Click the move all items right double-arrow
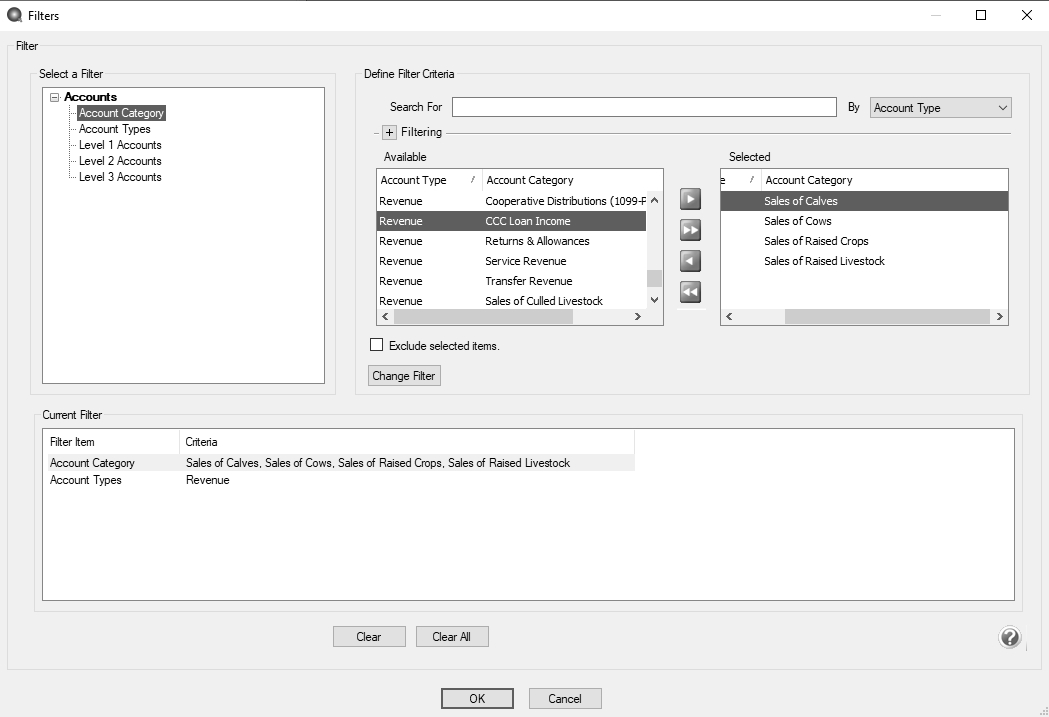This screenshot has height=717, width=1049. [x=690, y=230]
